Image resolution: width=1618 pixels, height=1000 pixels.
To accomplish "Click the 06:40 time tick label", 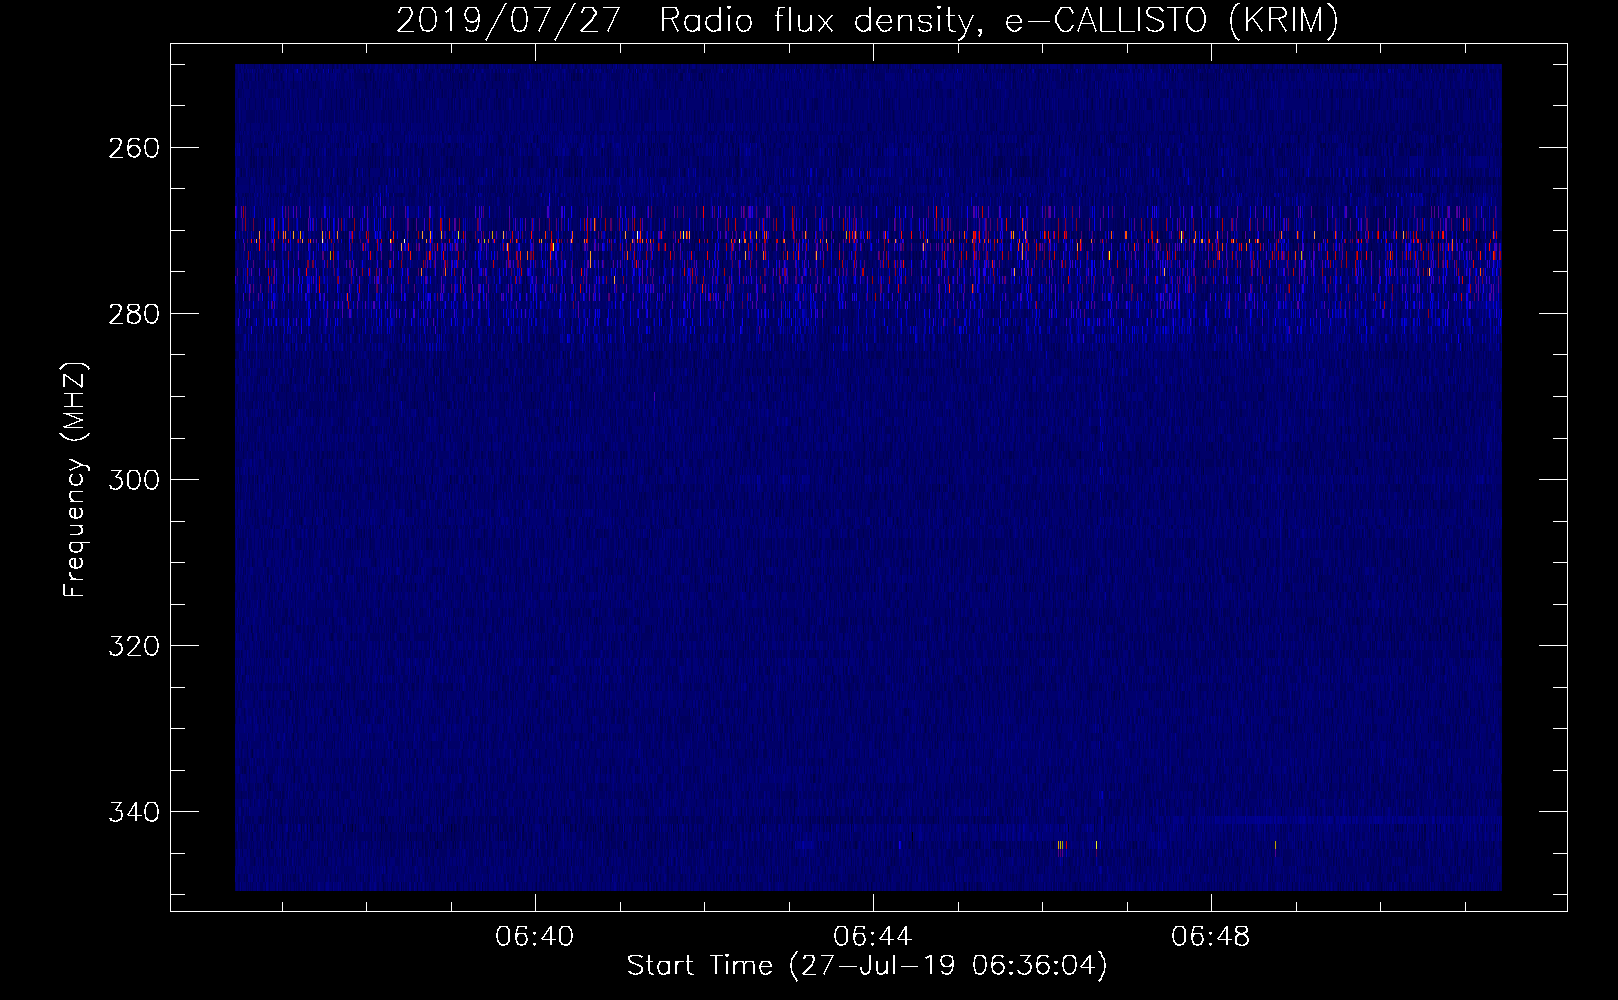I will pos(535,937).
